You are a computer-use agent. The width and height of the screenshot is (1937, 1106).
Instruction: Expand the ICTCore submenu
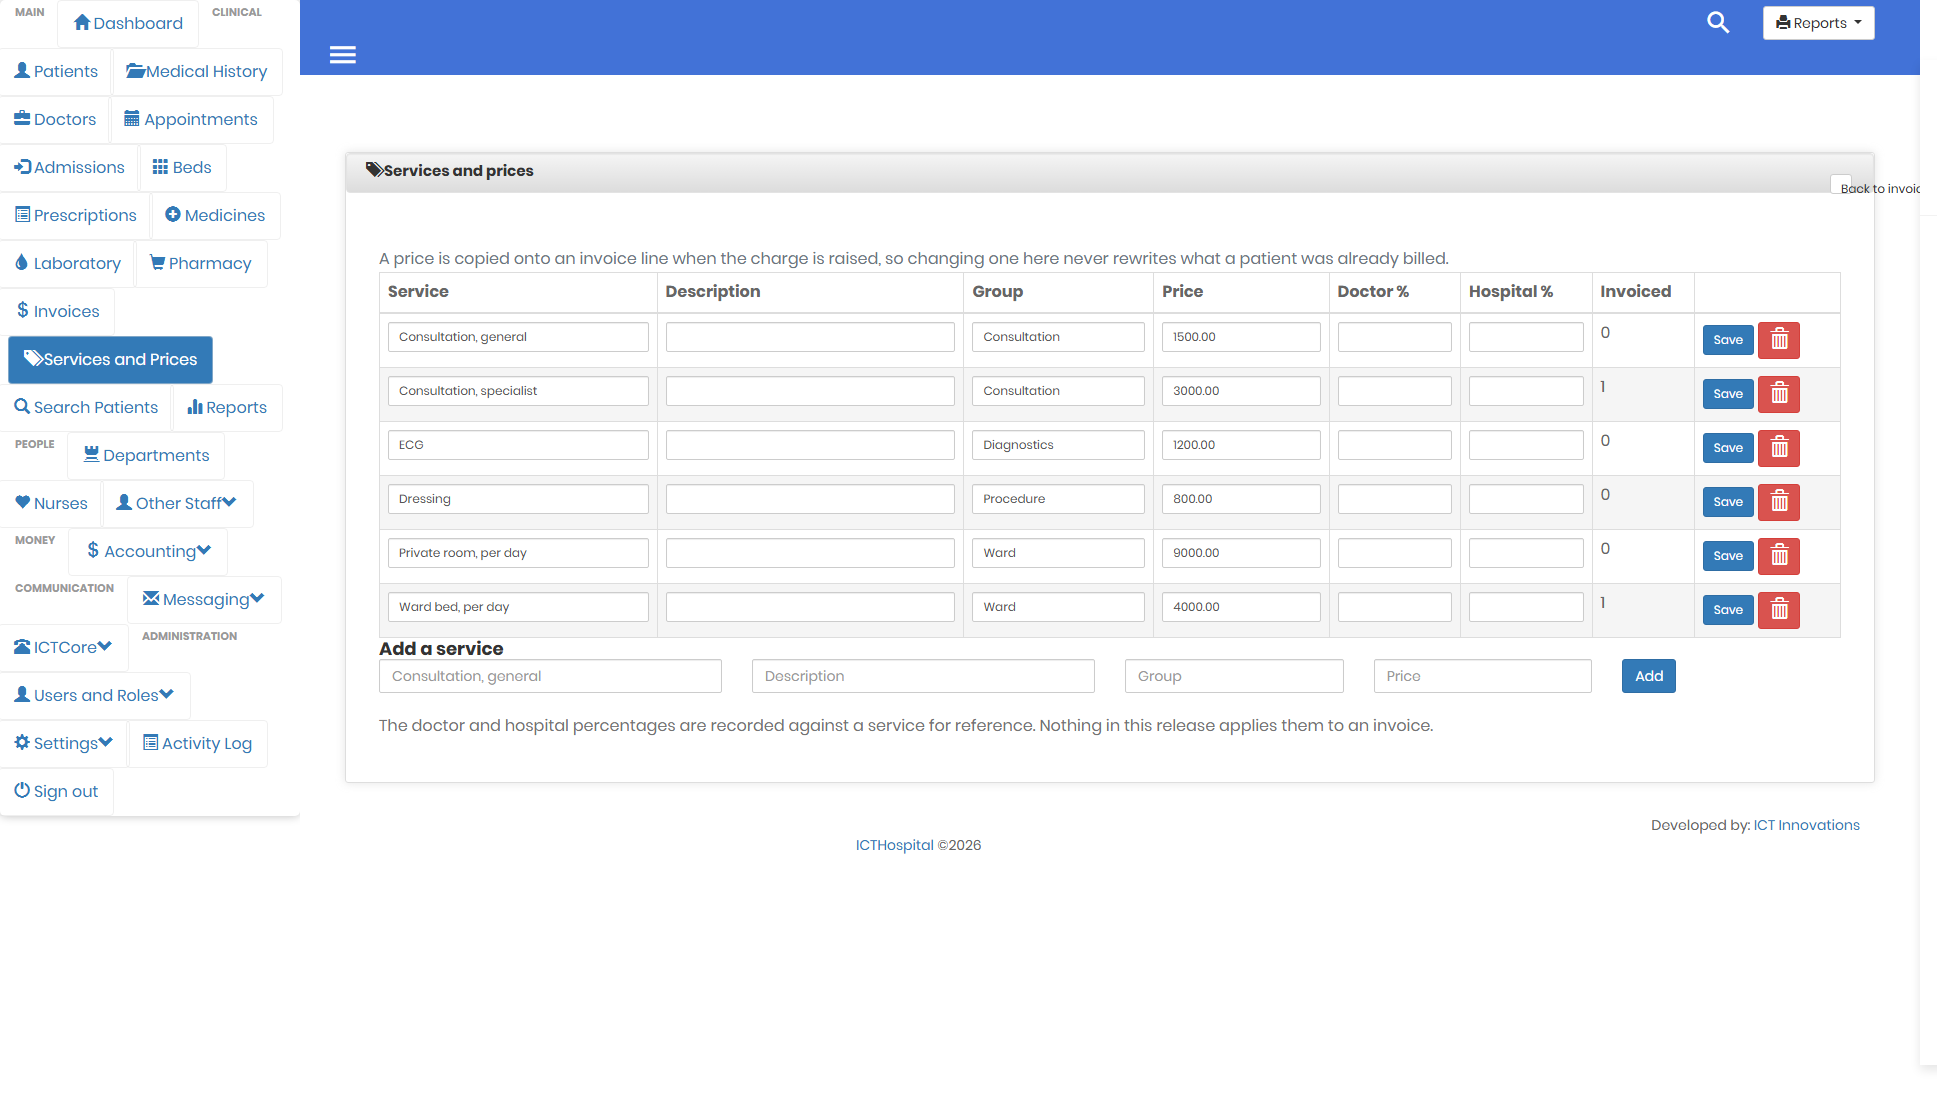(63, 647)
